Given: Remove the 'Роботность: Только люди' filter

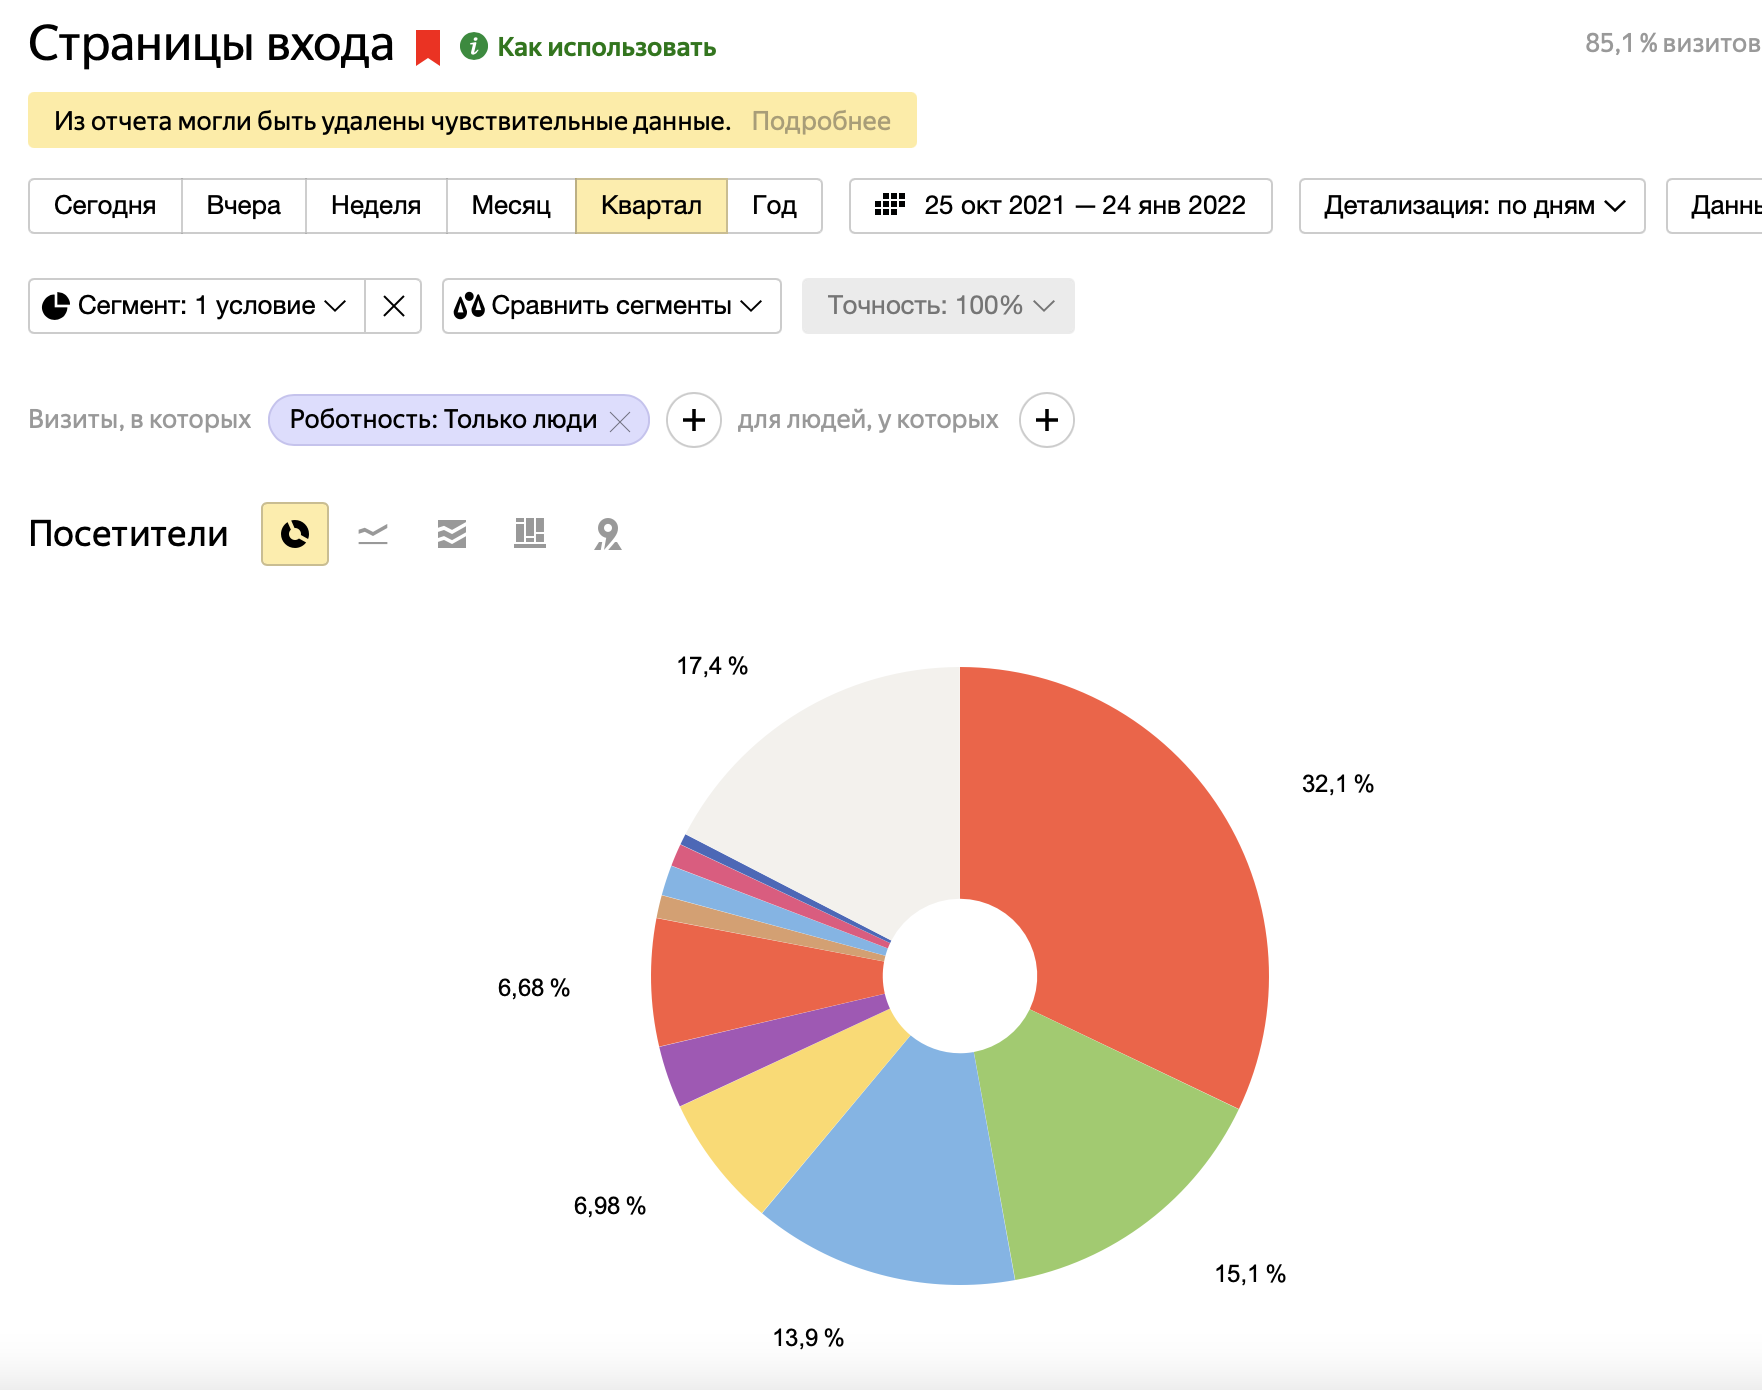Looking at the screenshot, I should point(620,421).
